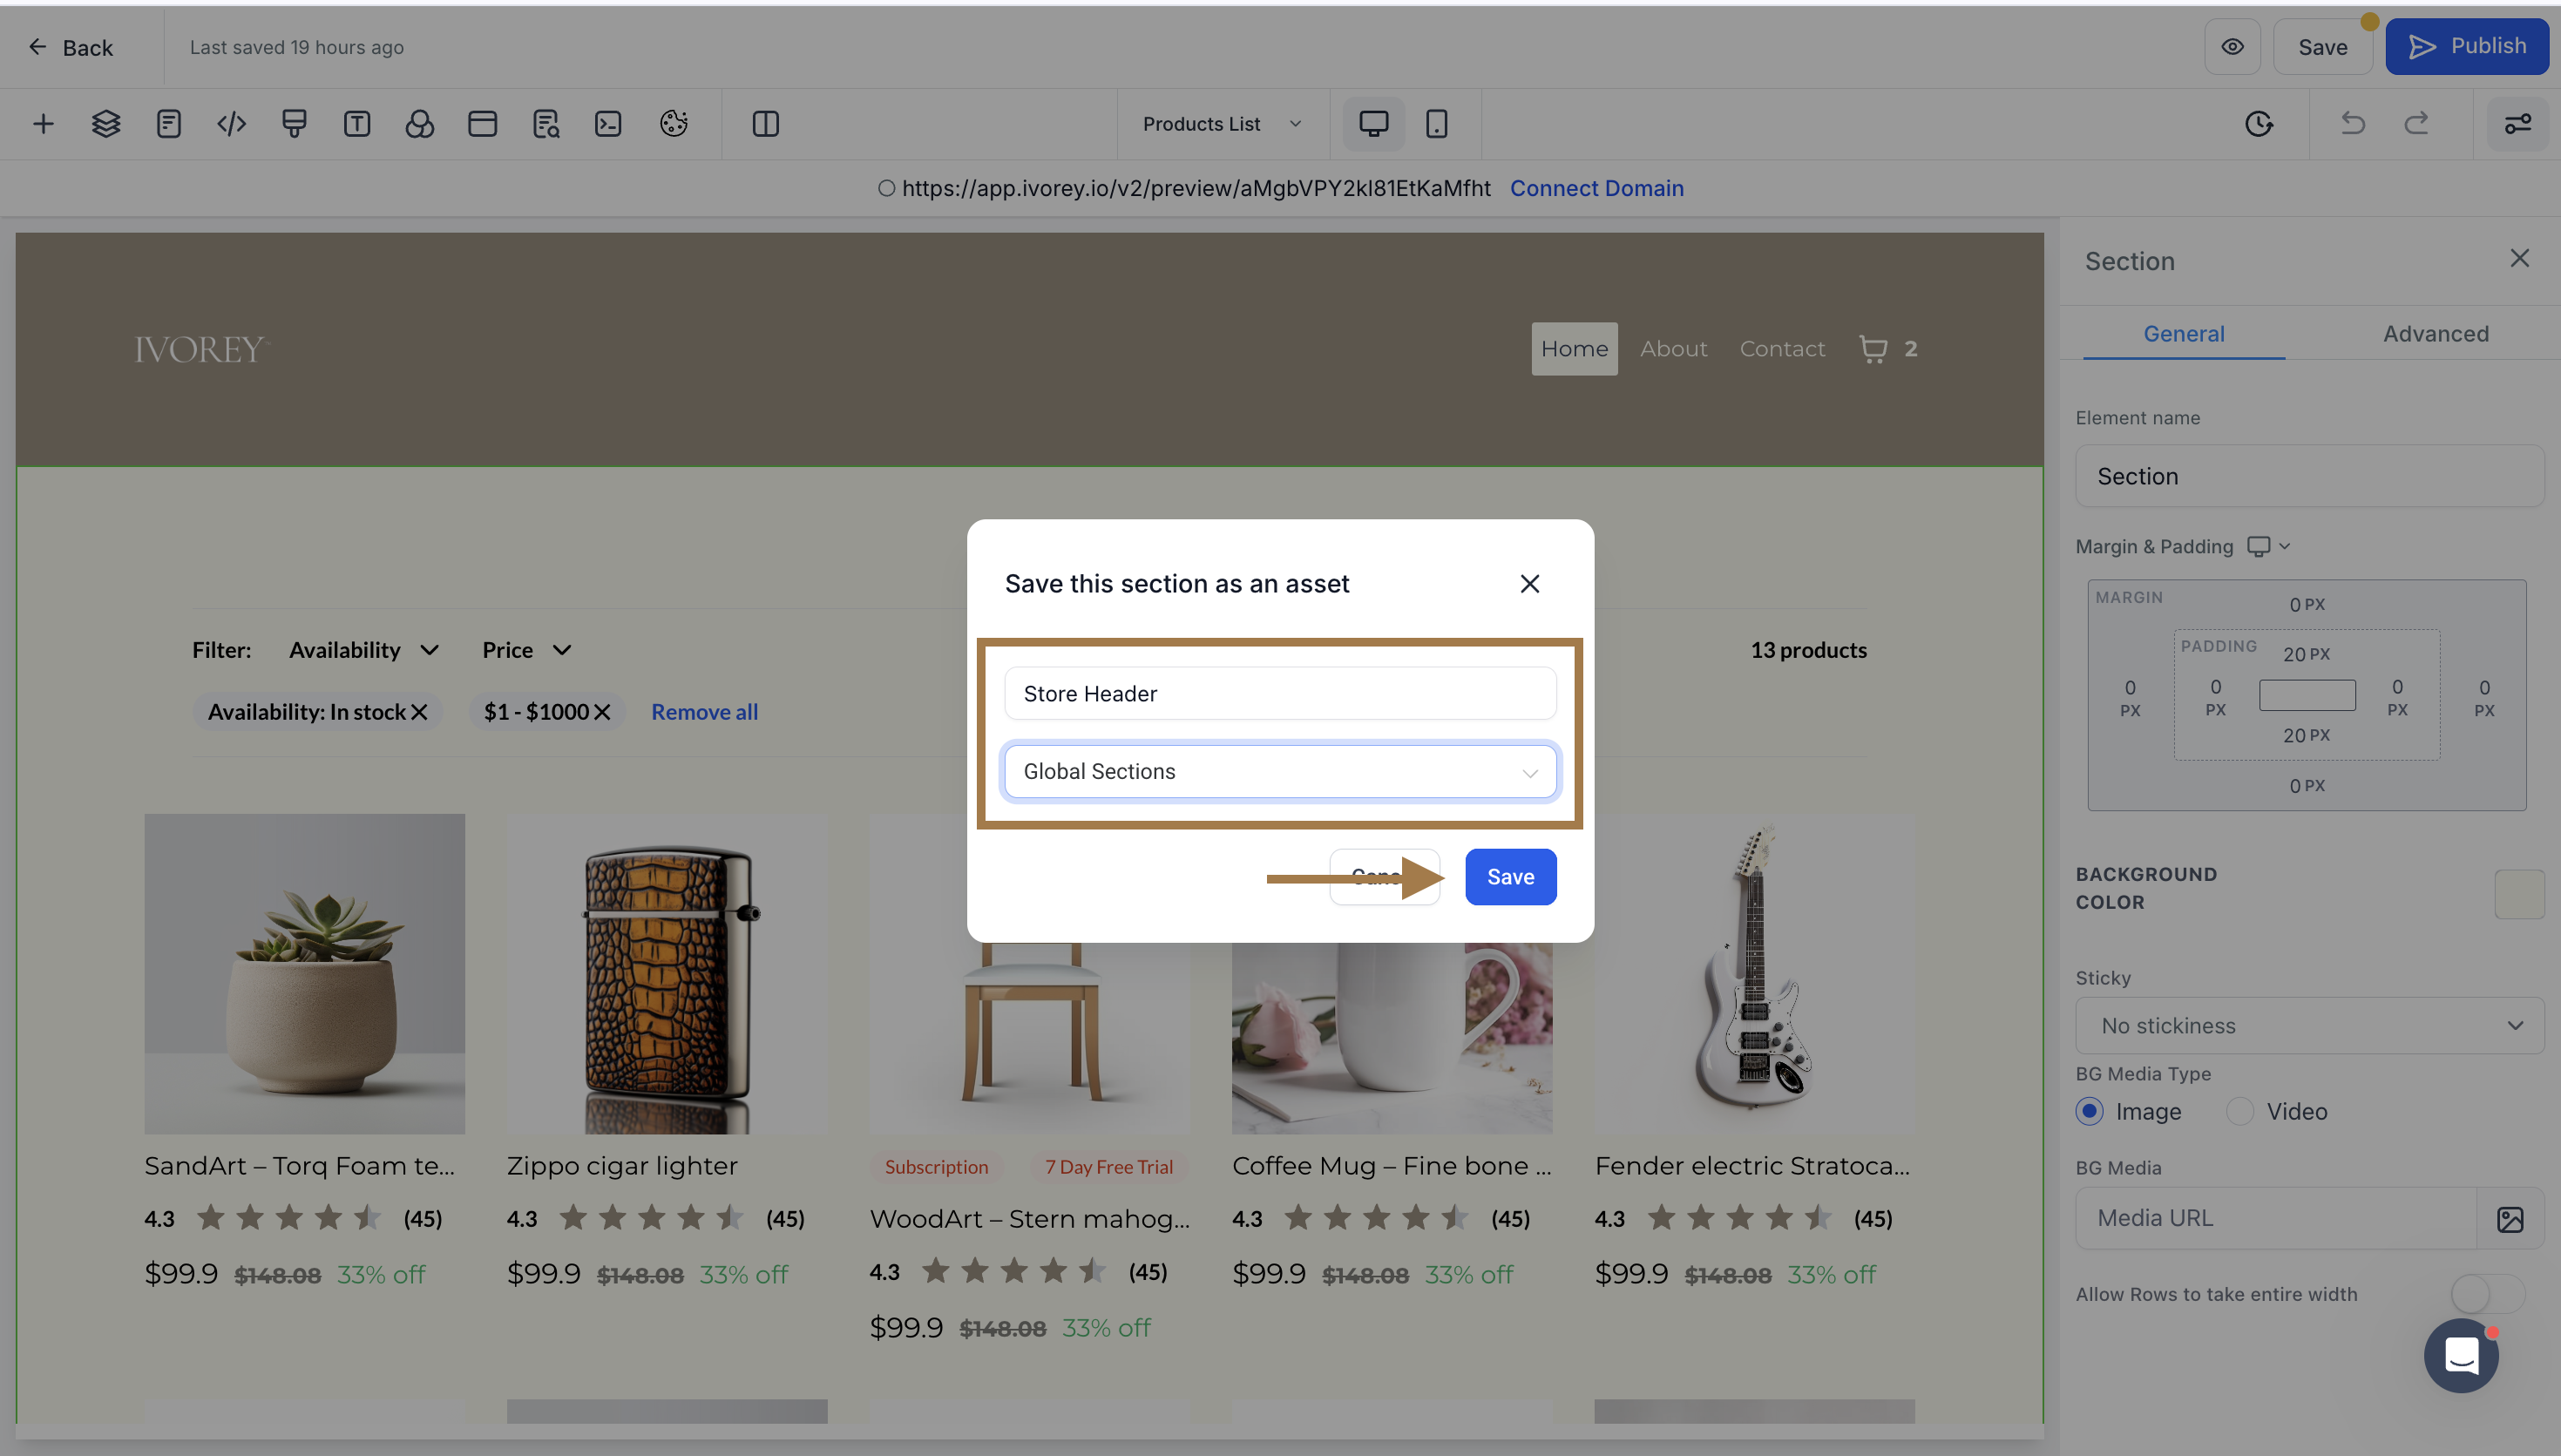Select the Image BG media type
2561x1456 pixels.
click(x=2090, y=1111)
